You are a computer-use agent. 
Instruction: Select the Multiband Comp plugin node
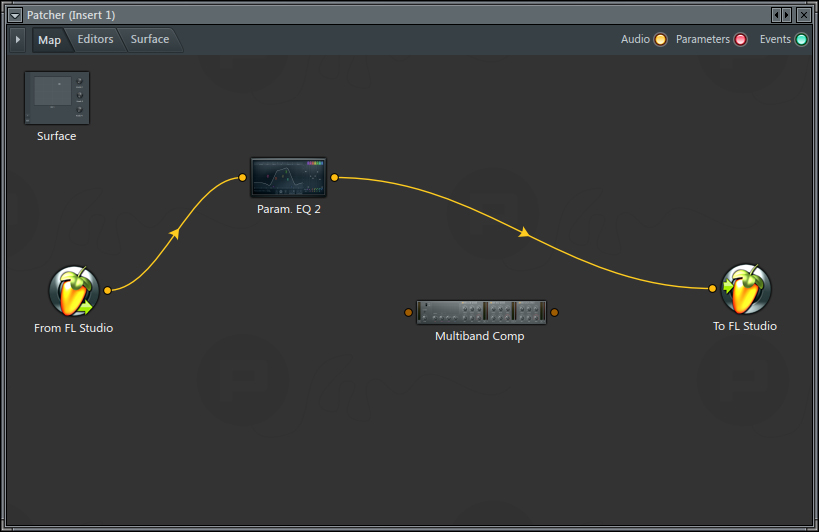click(481, 312)
